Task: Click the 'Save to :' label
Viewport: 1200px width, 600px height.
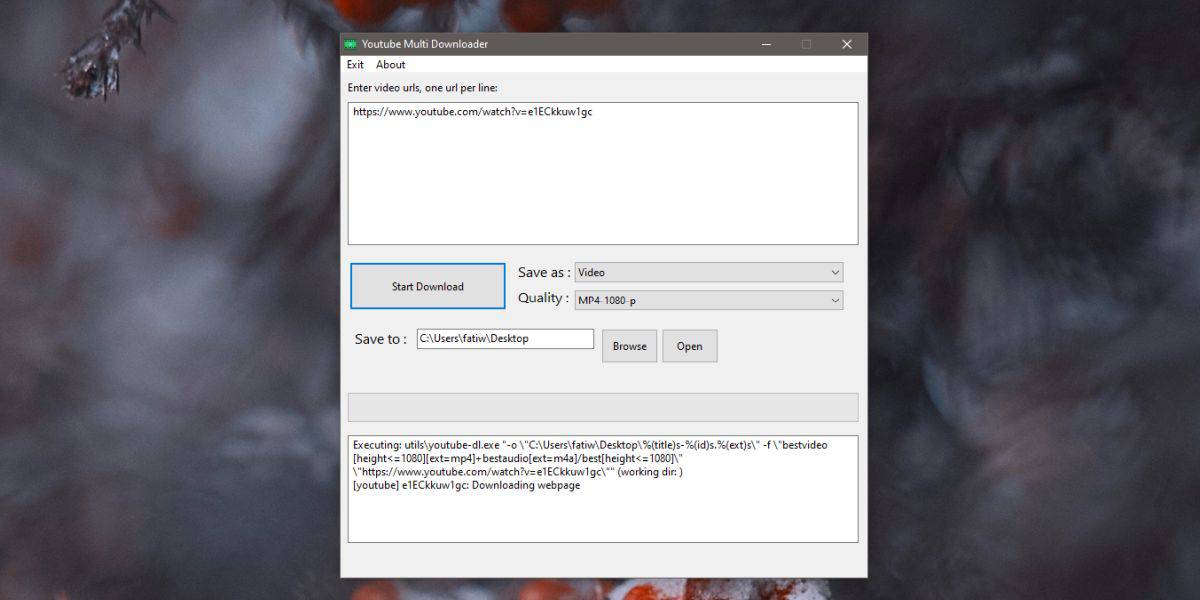Action: point(381,339)
